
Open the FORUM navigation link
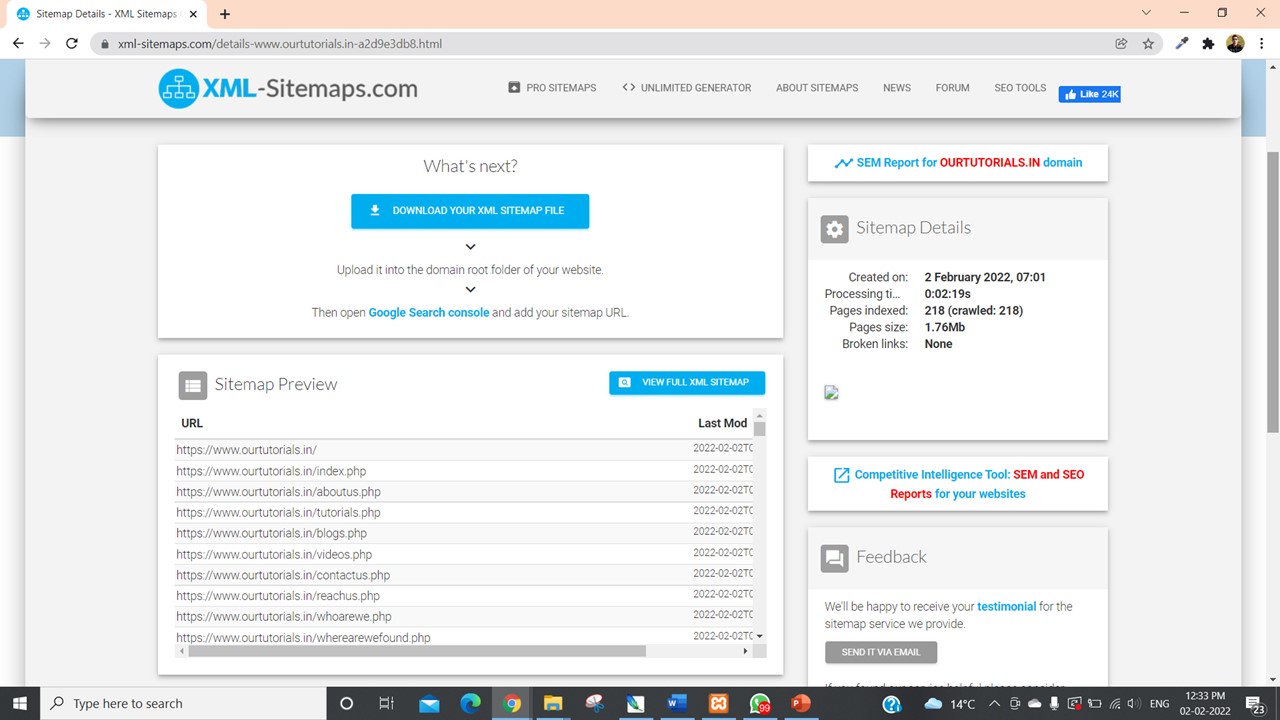click(952, 88)
